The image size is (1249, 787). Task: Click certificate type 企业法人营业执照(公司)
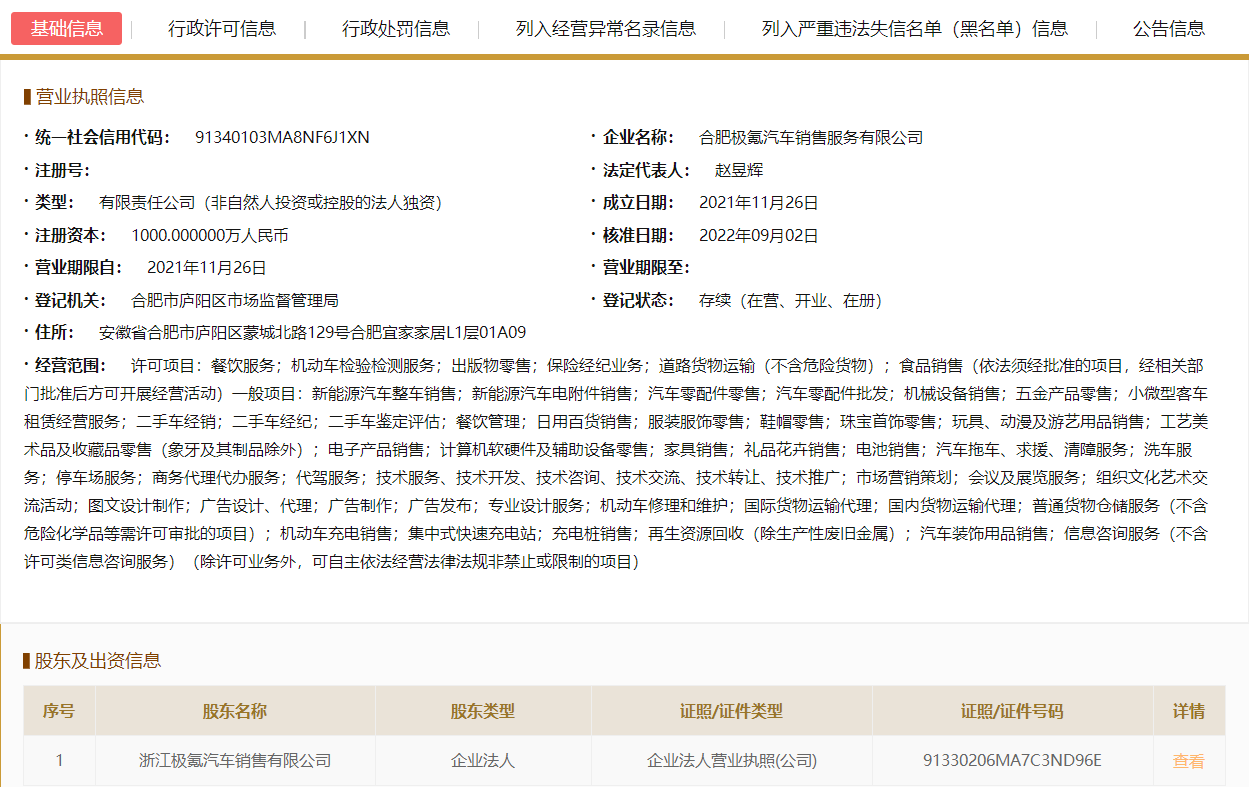coord(732,761)
